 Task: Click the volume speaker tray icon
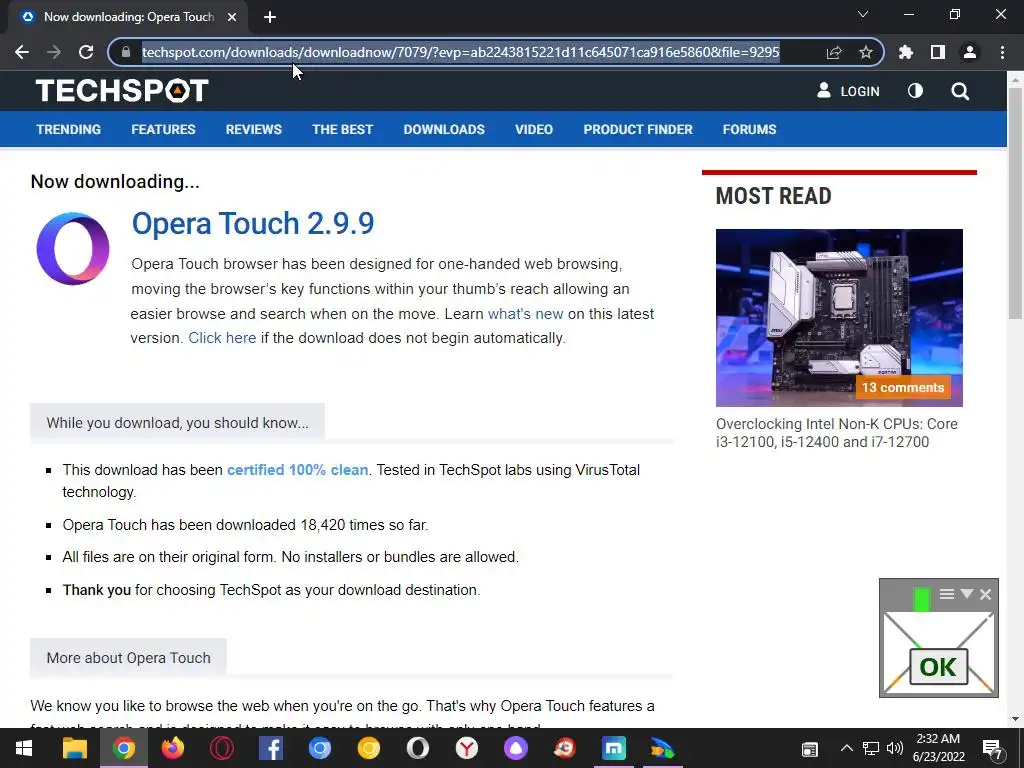[x=895, y=748]
